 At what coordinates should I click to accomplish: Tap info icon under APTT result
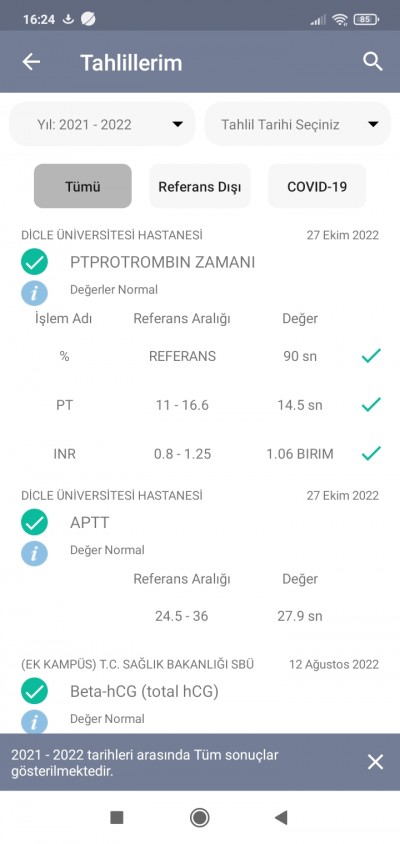[x=34, y=554]
